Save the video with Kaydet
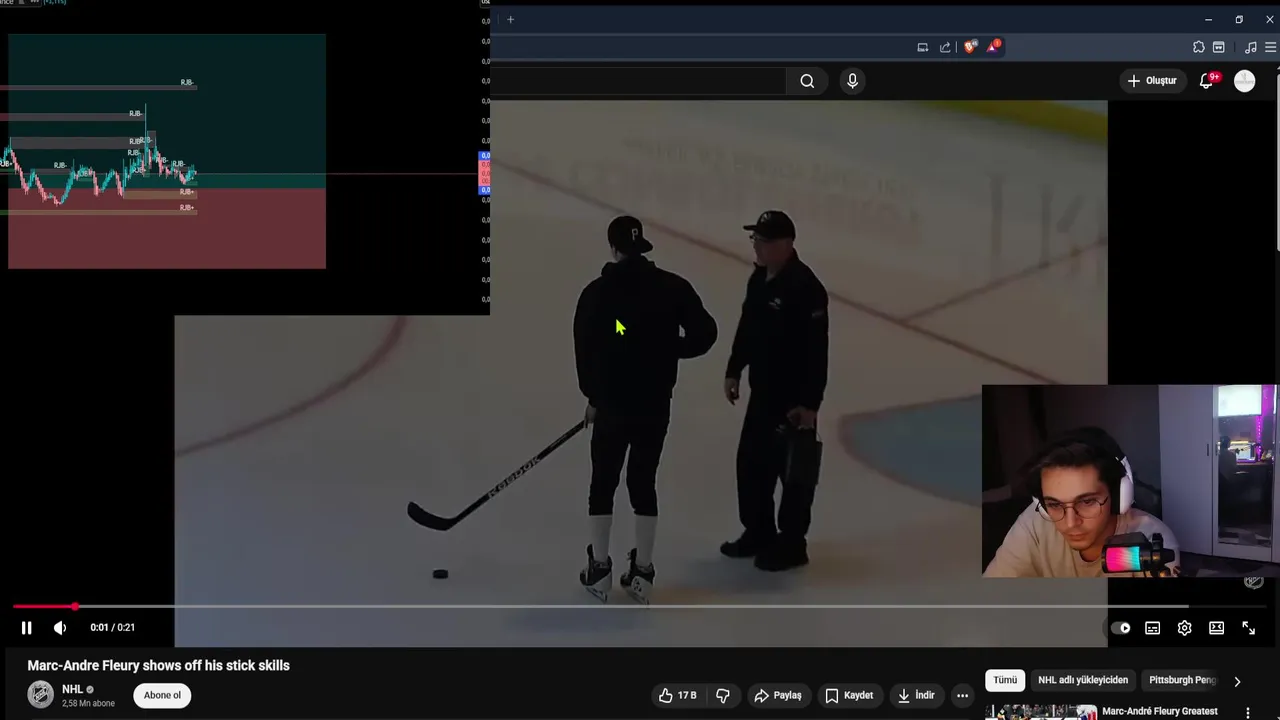The width and height of the screenshot is (1280, 720). (x=849, y=695)
